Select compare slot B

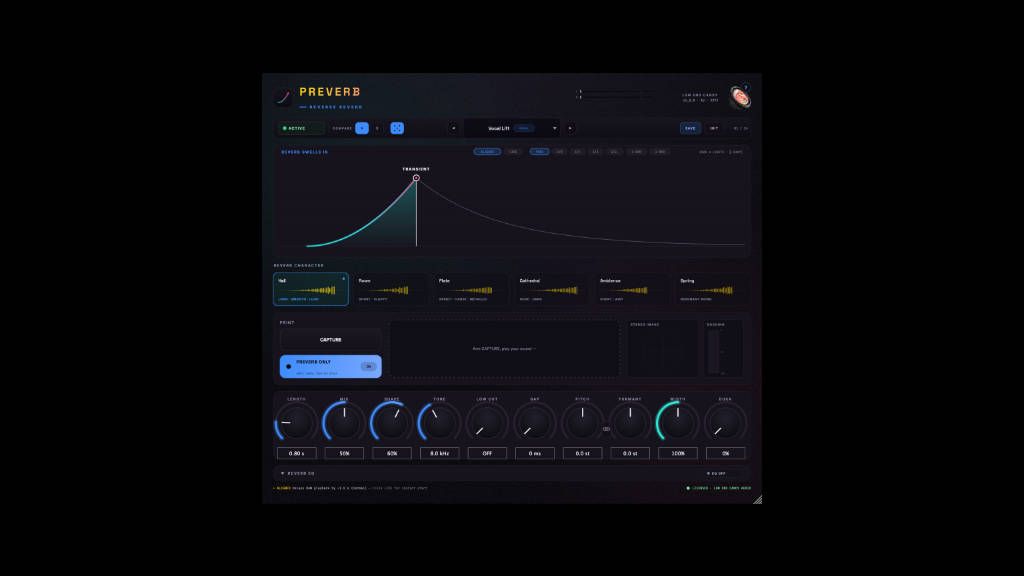[x=377, y=129]
